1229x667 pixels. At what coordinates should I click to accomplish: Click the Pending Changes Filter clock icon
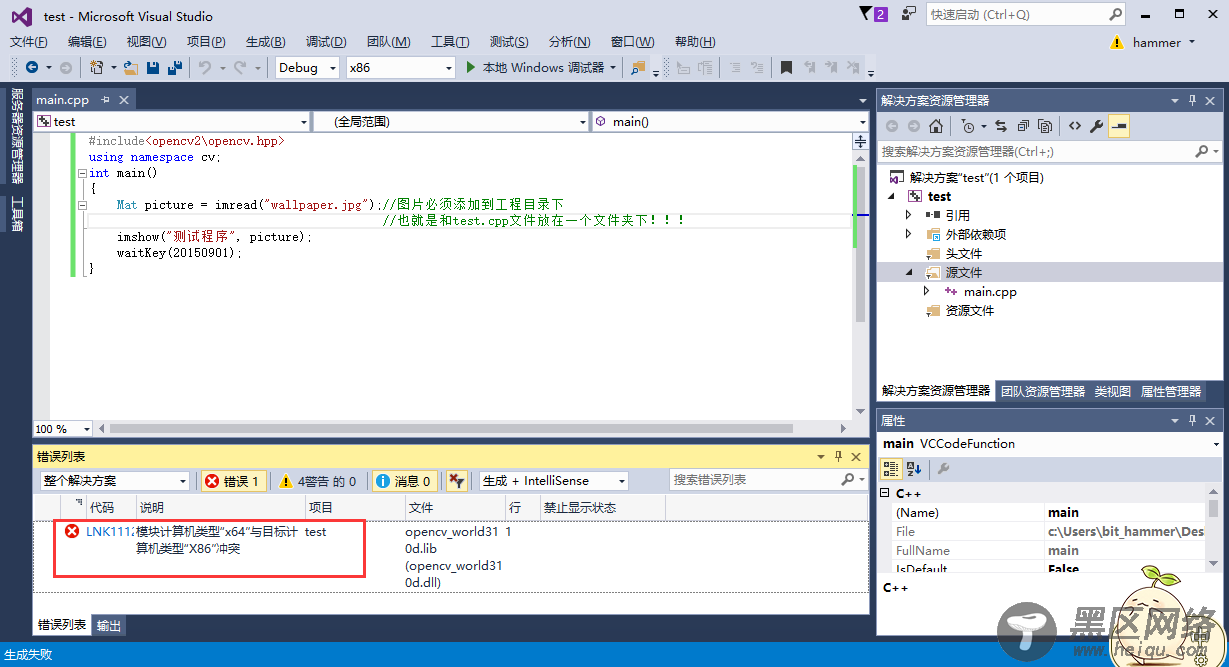click(x=967, y=126)
